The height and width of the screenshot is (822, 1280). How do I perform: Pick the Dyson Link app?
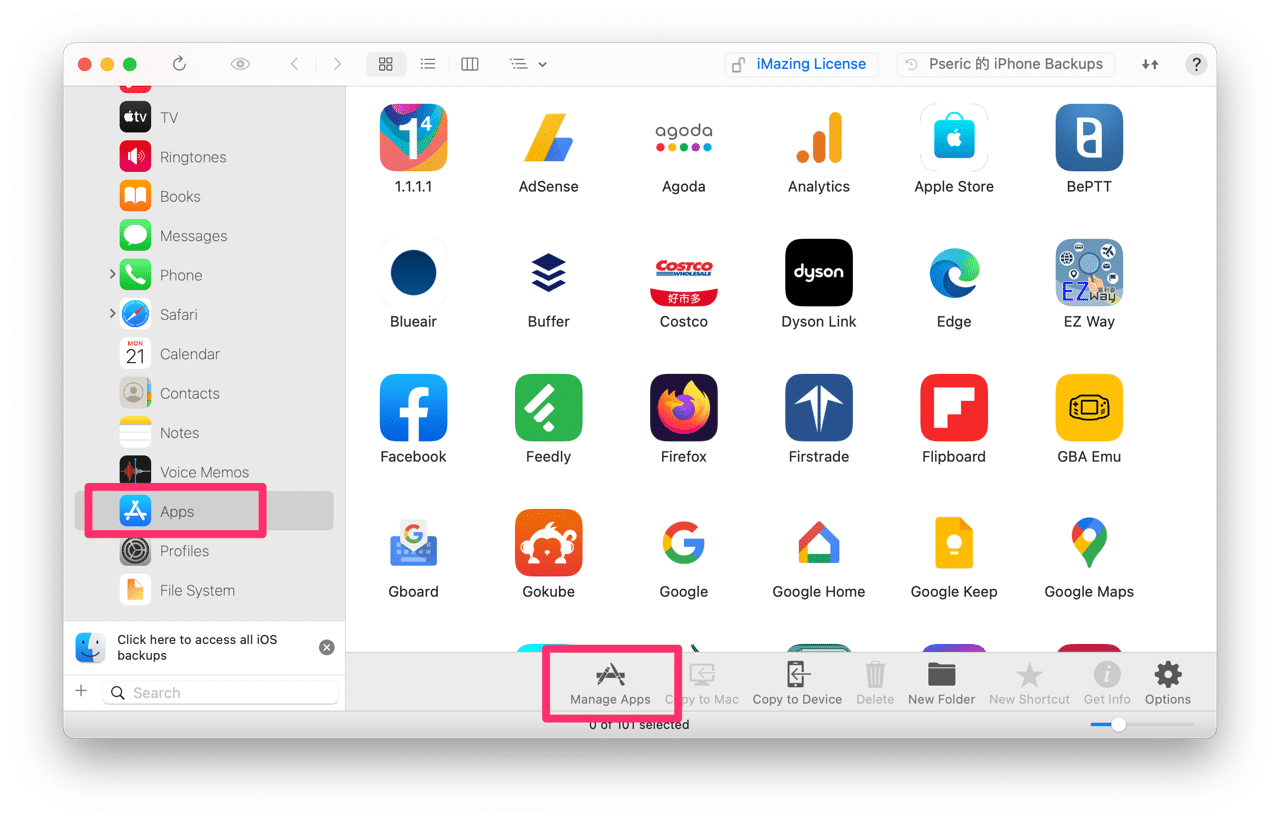818,273
